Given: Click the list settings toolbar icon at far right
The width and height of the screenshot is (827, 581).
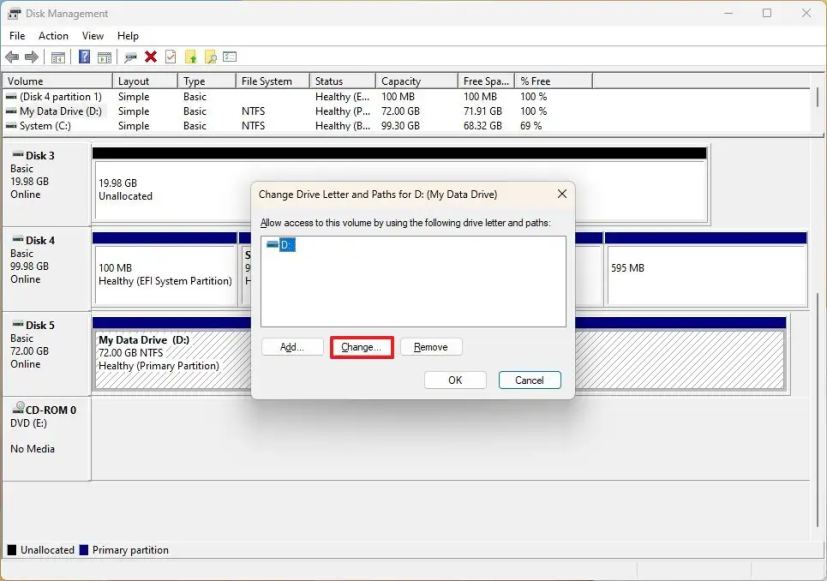Looking at the screenshot, I should (229, 56).
